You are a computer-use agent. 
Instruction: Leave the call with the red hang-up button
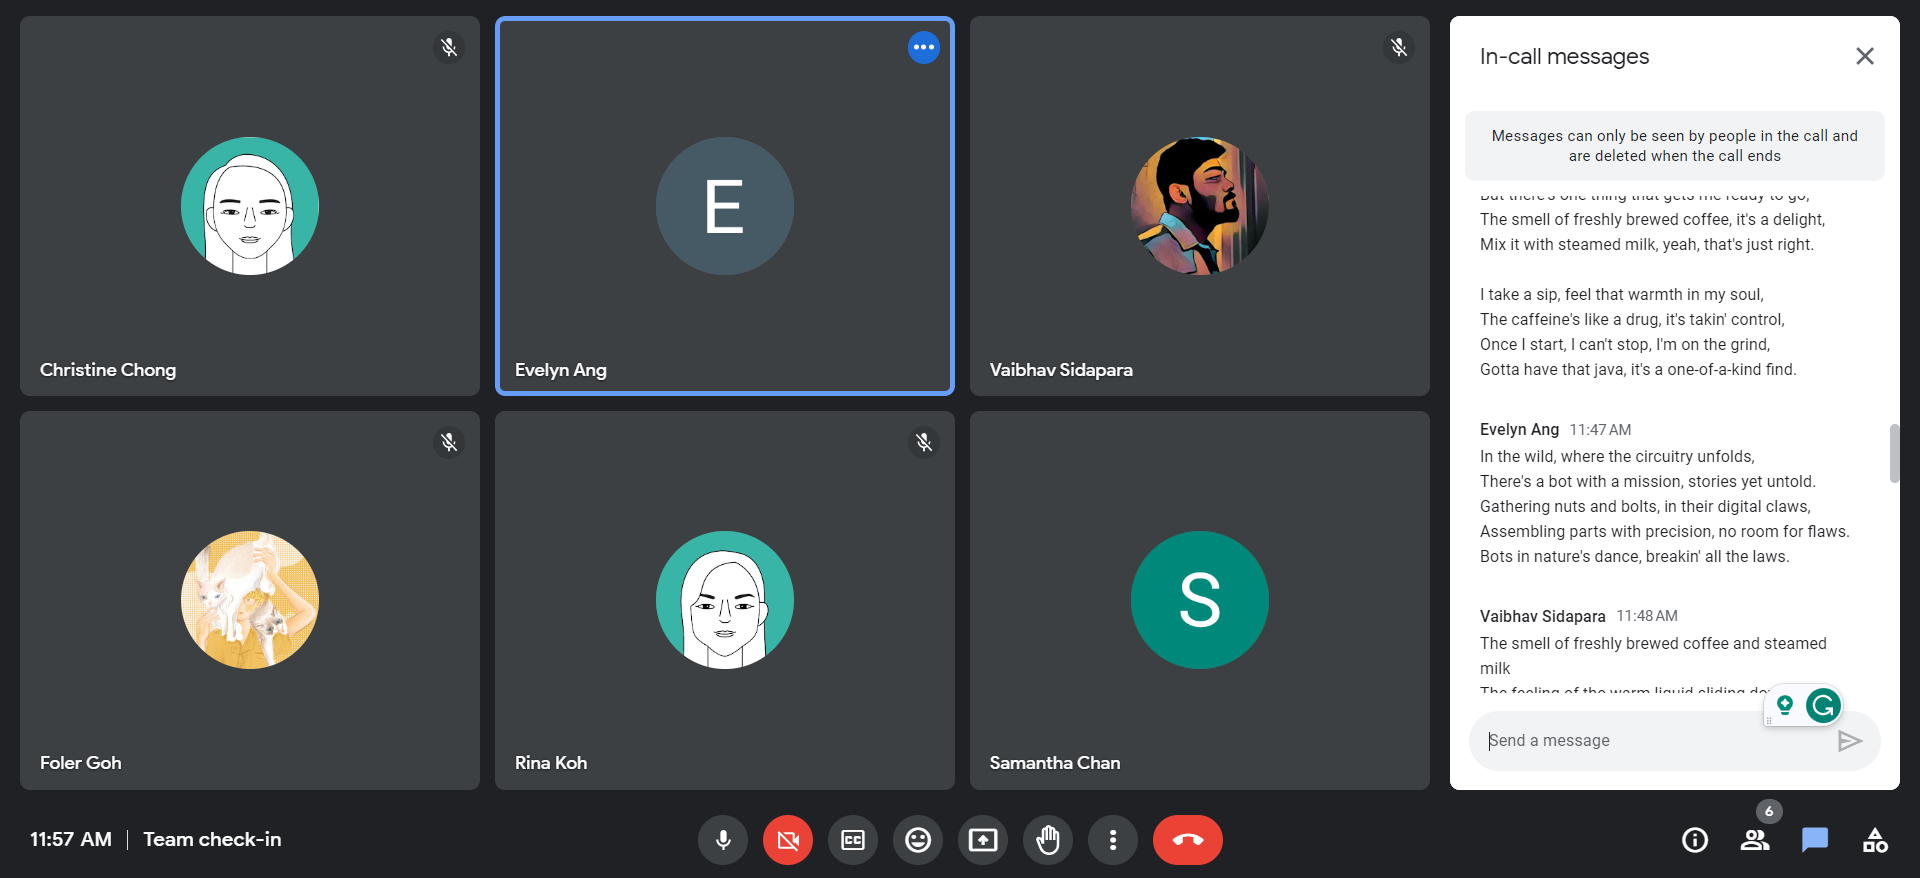pyautogui.click(x=1188, y=840)
